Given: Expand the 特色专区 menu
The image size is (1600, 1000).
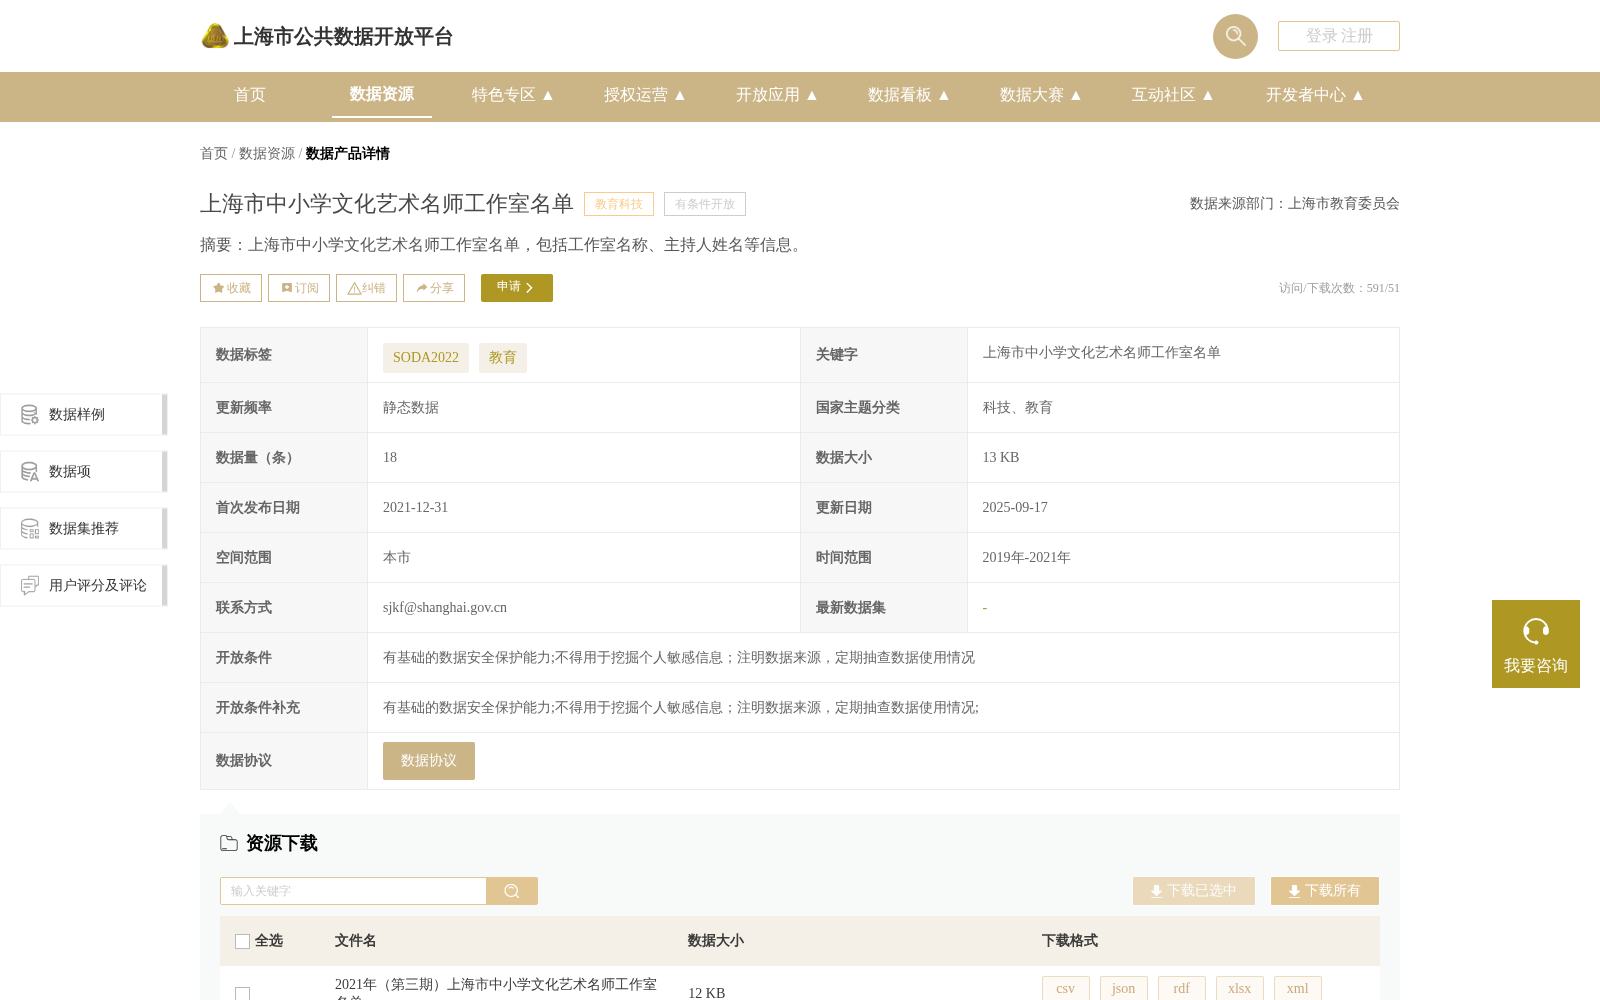Looking at the screenshot, I should click(513, 95).
